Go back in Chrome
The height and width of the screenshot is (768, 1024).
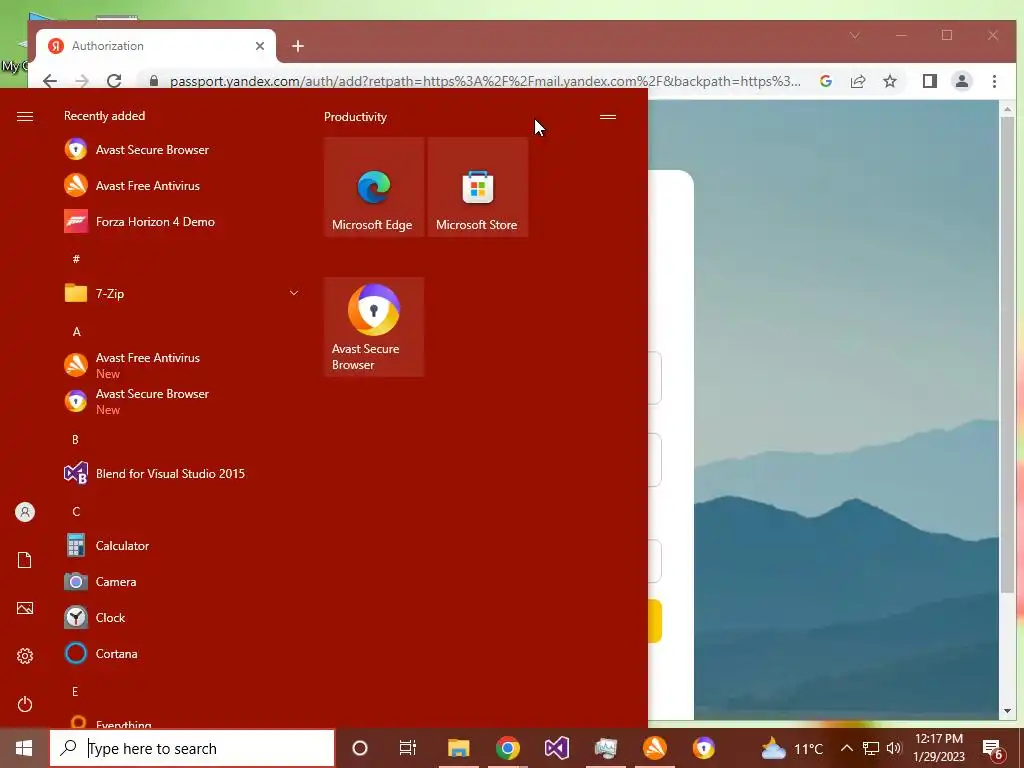point(50,81)
